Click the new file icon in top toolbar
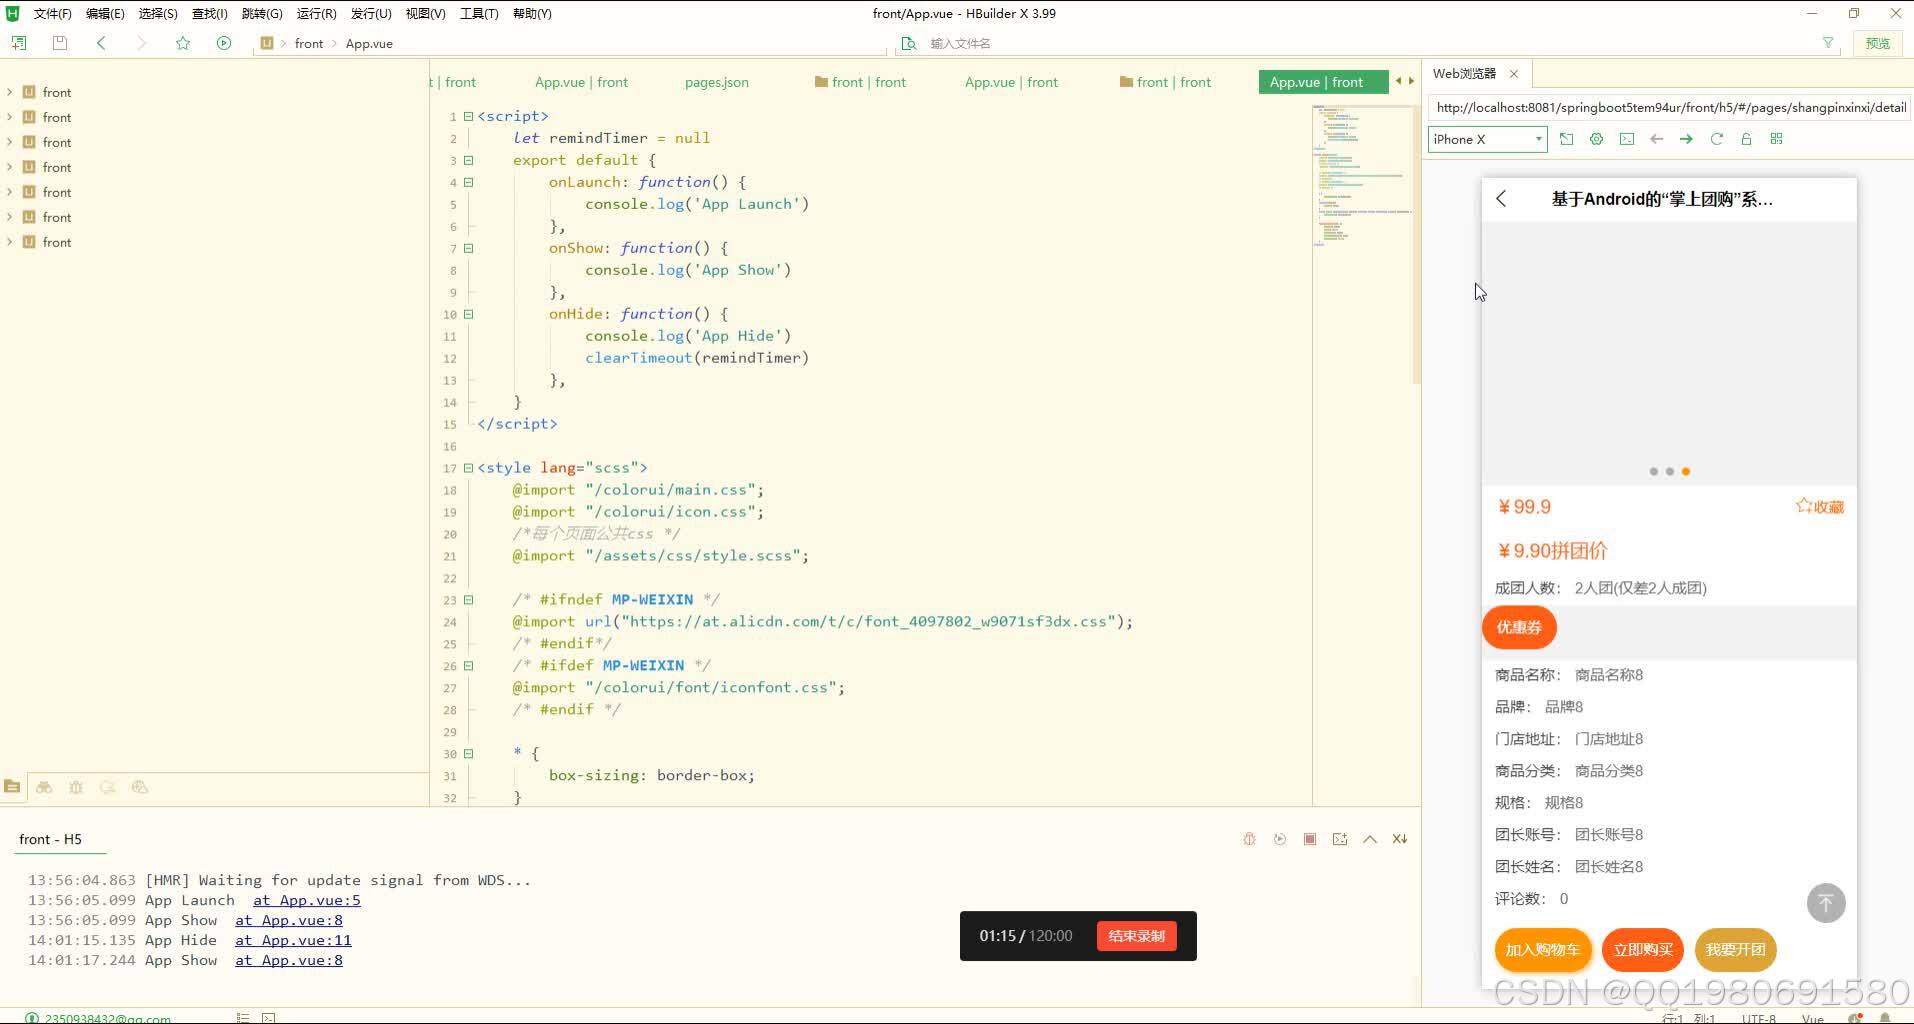The height and width of the screenshot is (1024, 1914). tap(19, 43)
